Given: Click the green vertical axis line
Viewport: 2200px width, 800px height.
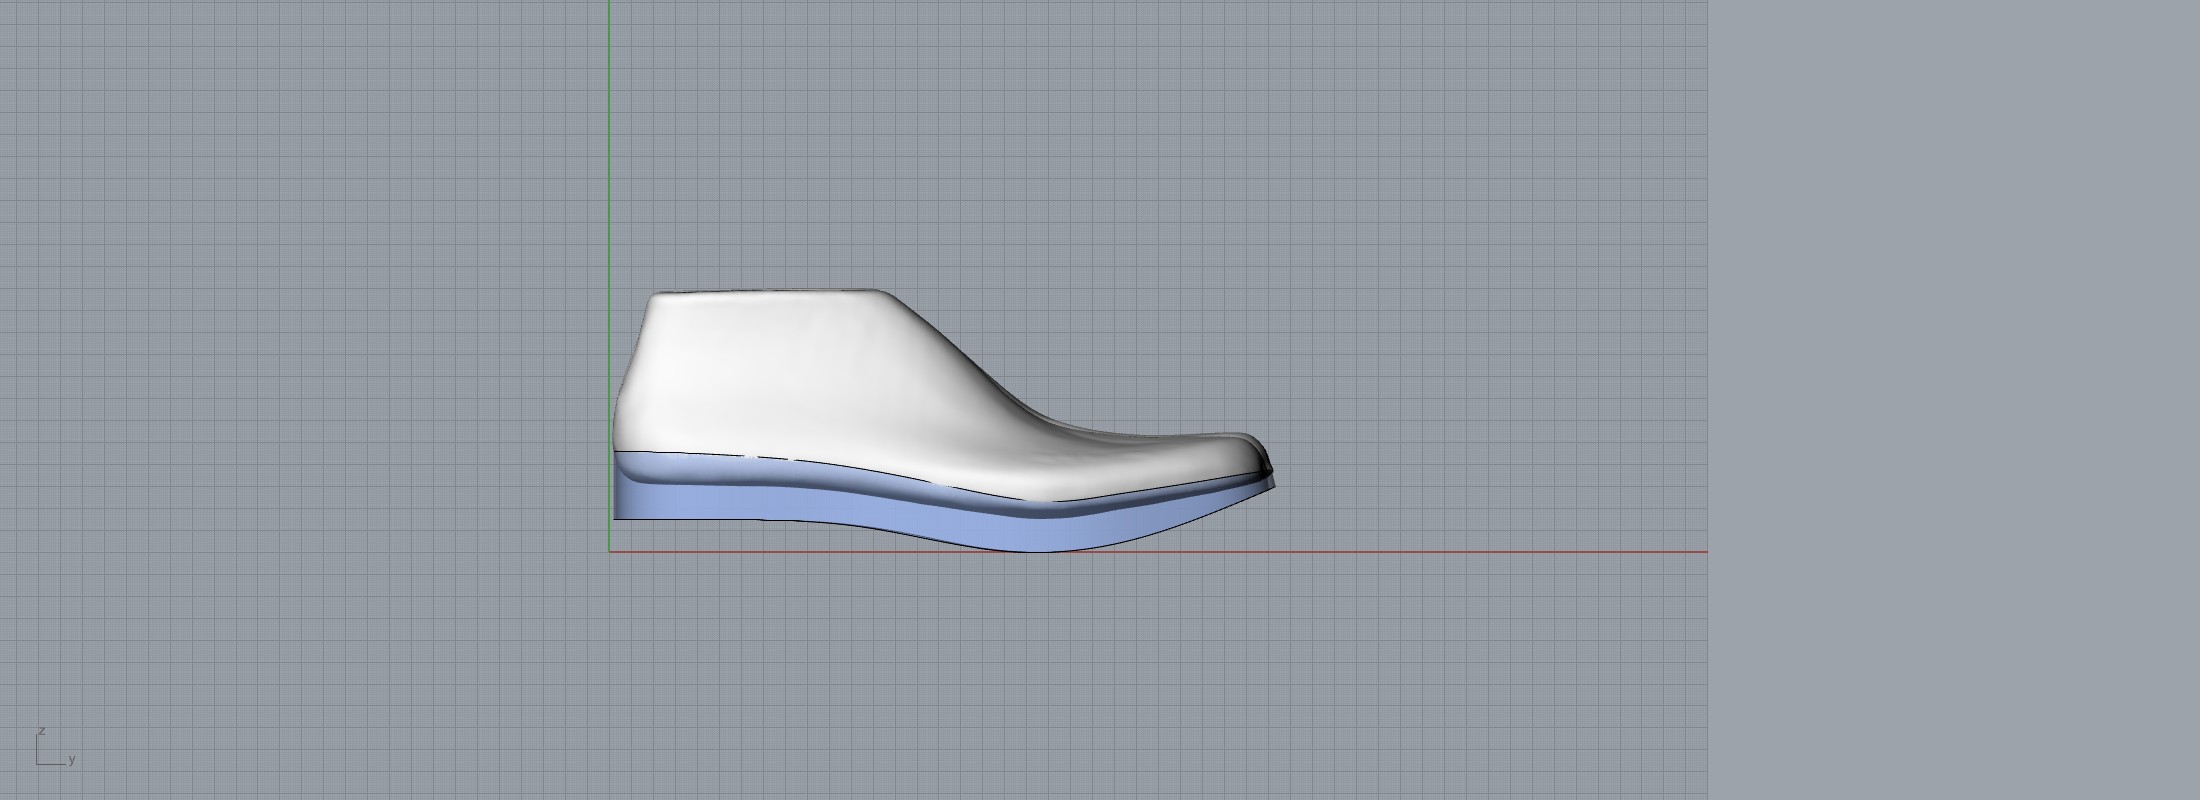Looking at the screenshot, I should coord(610,150).
